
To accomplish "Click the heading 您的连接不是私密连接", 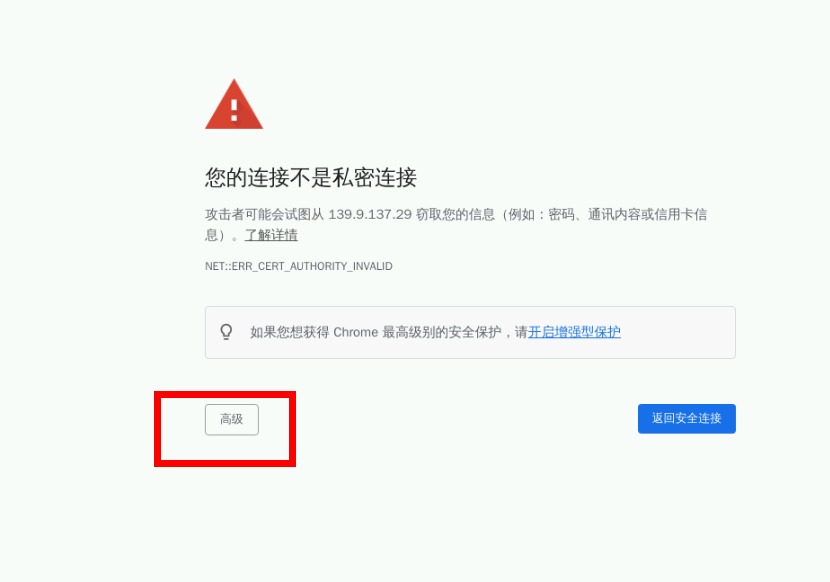I will point(311,177).
